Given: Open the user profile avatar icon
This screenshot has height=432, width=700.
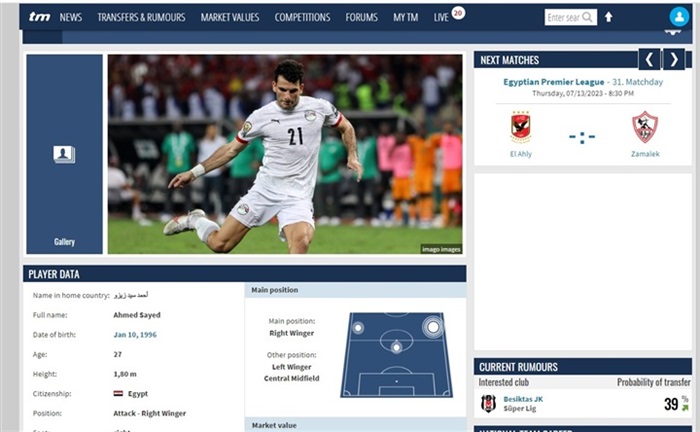Looking at the screenshot, I should 679,17.
